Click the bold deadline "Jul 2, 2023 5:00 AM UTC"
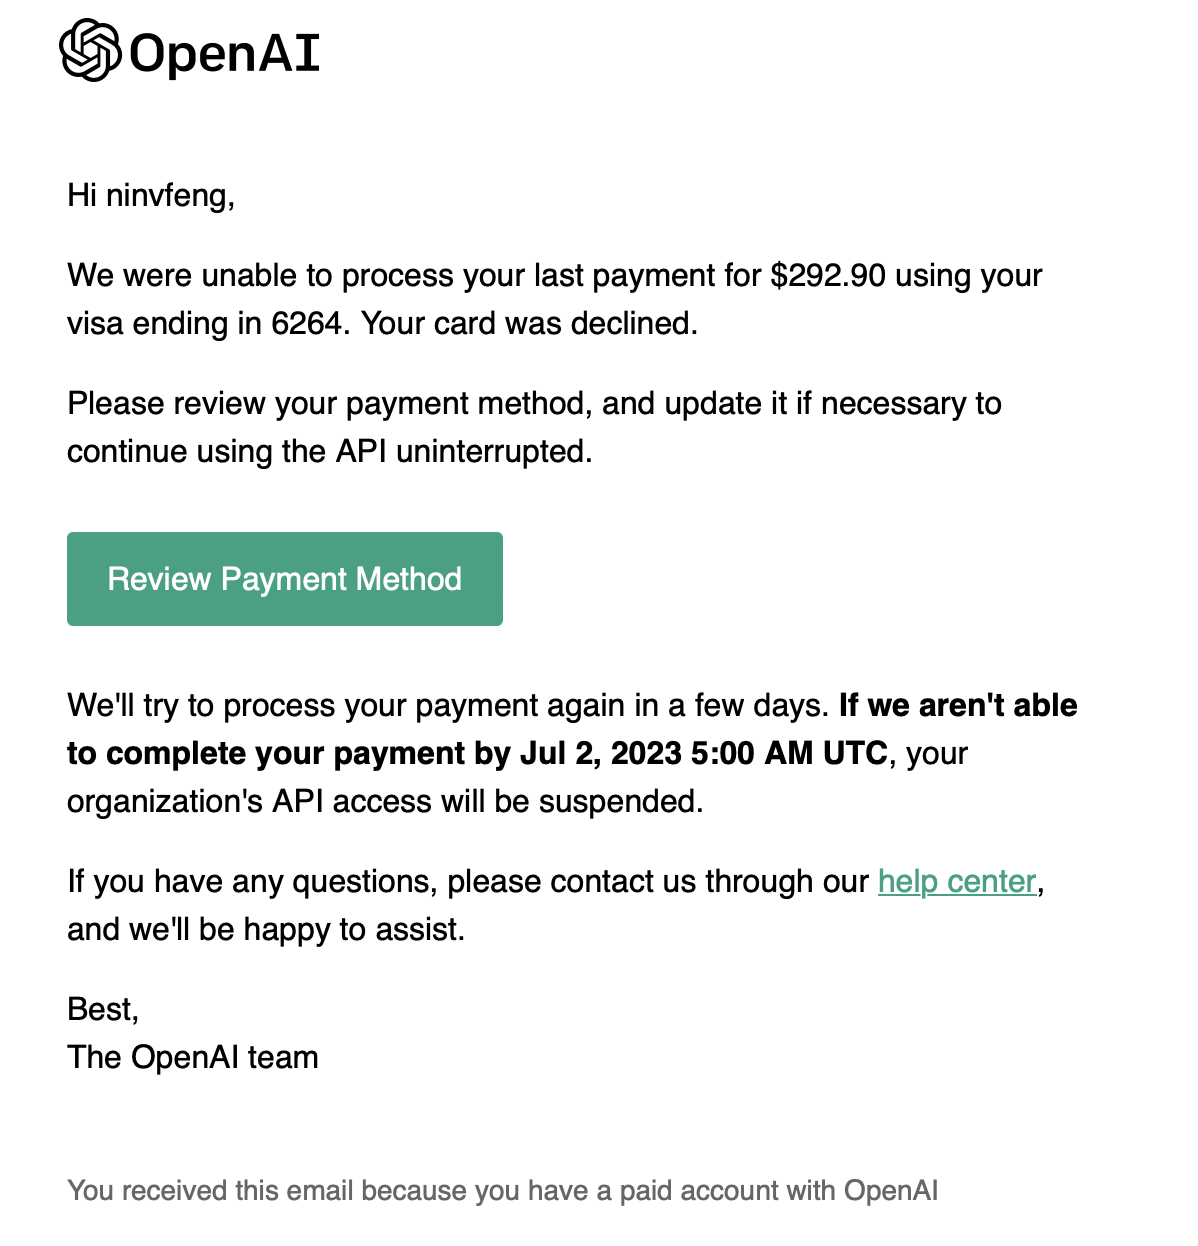1198x1246 pixels. (x=703, y=754)
